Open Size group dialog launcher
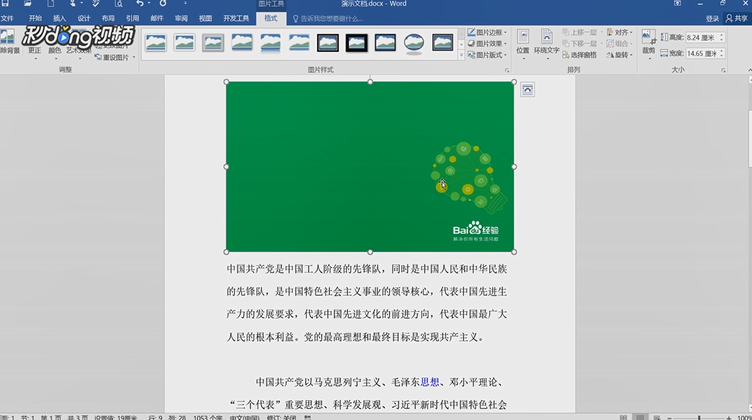 [x=723, y=70]
